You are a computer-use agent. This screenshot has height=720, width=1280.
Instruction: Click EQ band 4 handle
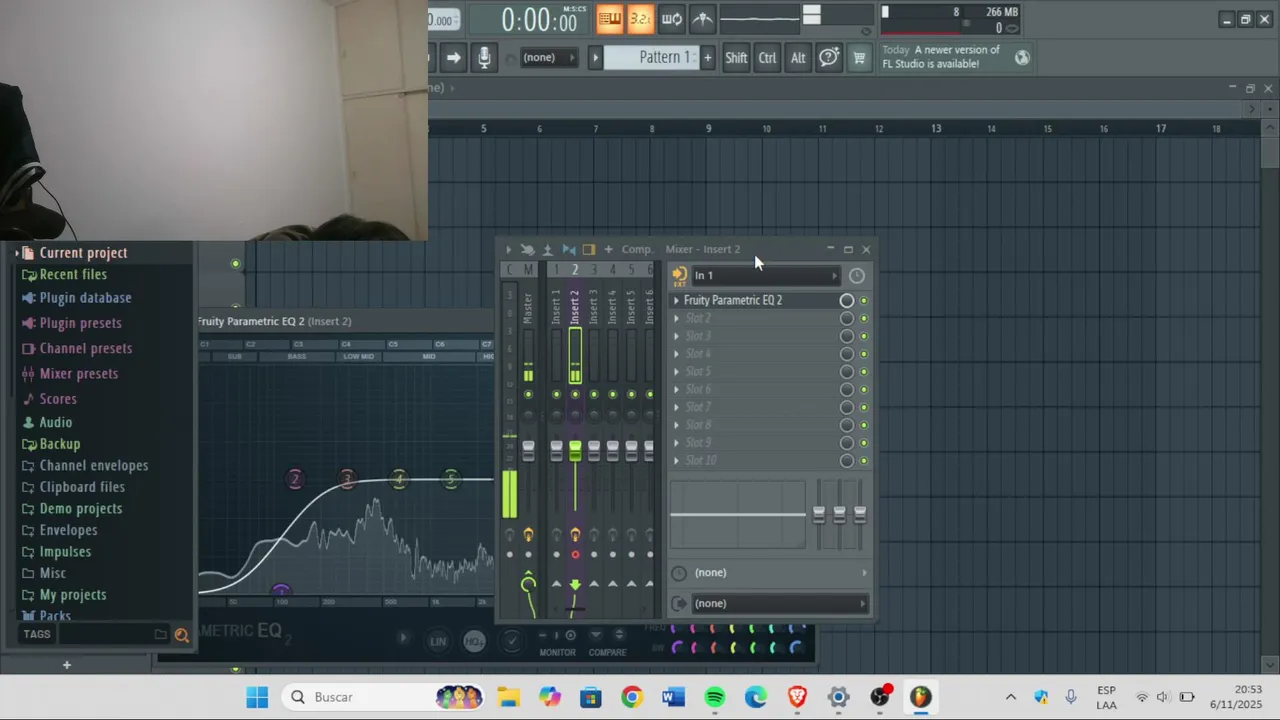pyautogui.click(x=399, y=479)
